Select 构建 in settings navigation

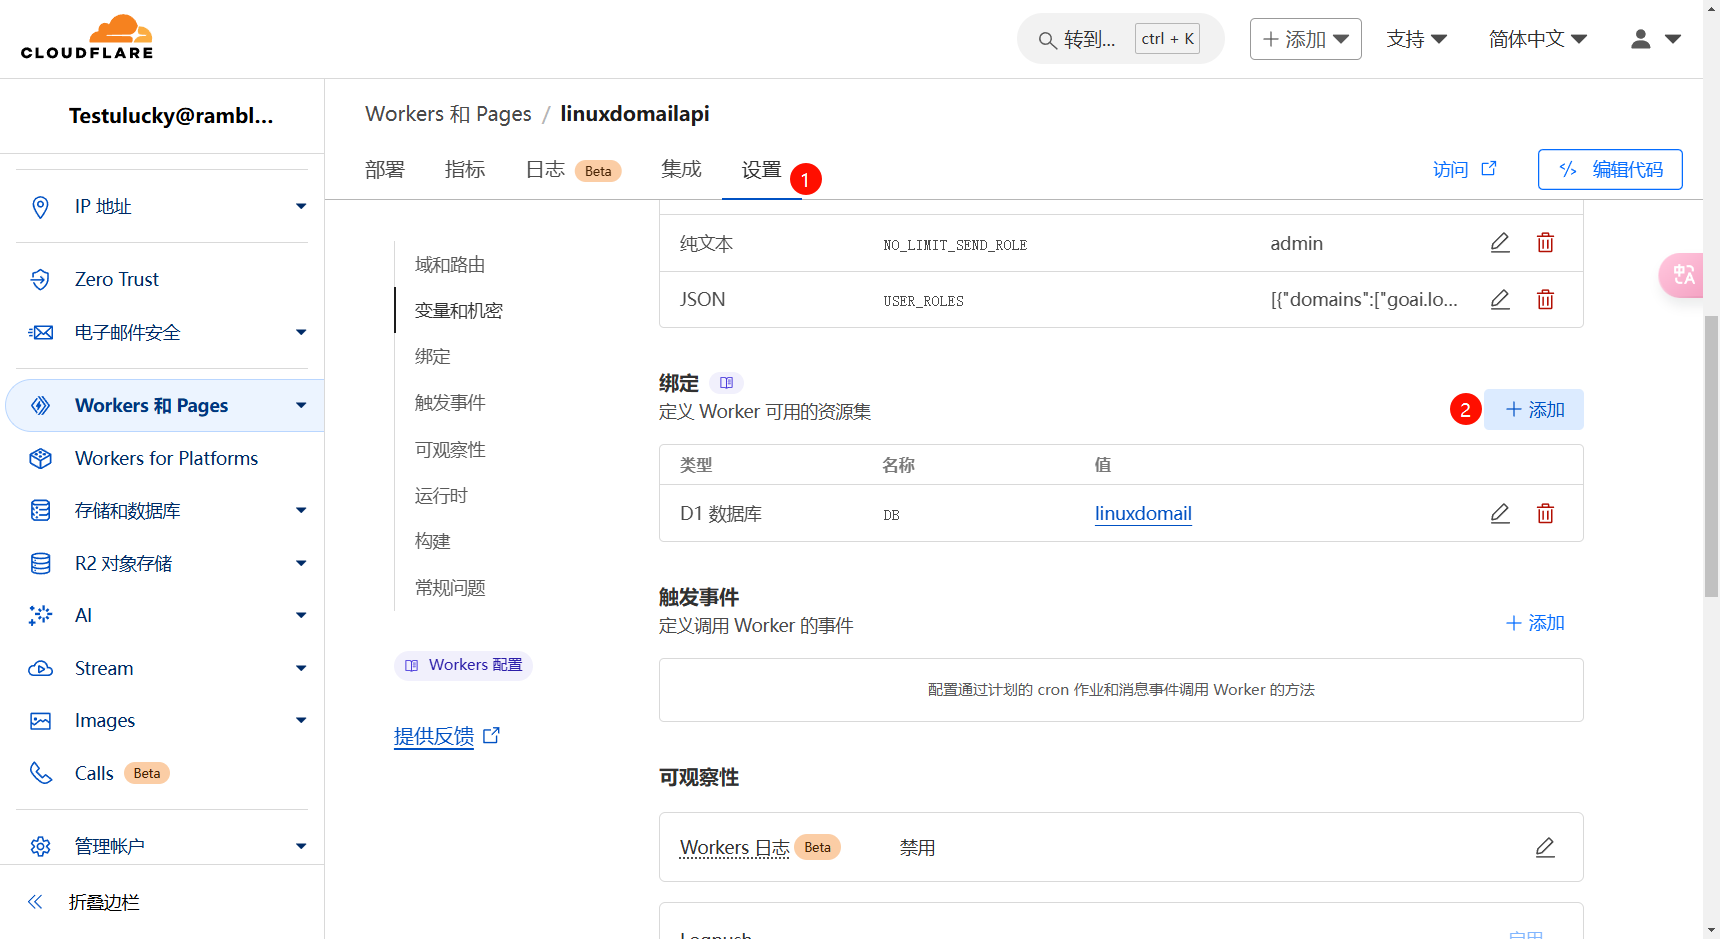(x=433, y=541)
